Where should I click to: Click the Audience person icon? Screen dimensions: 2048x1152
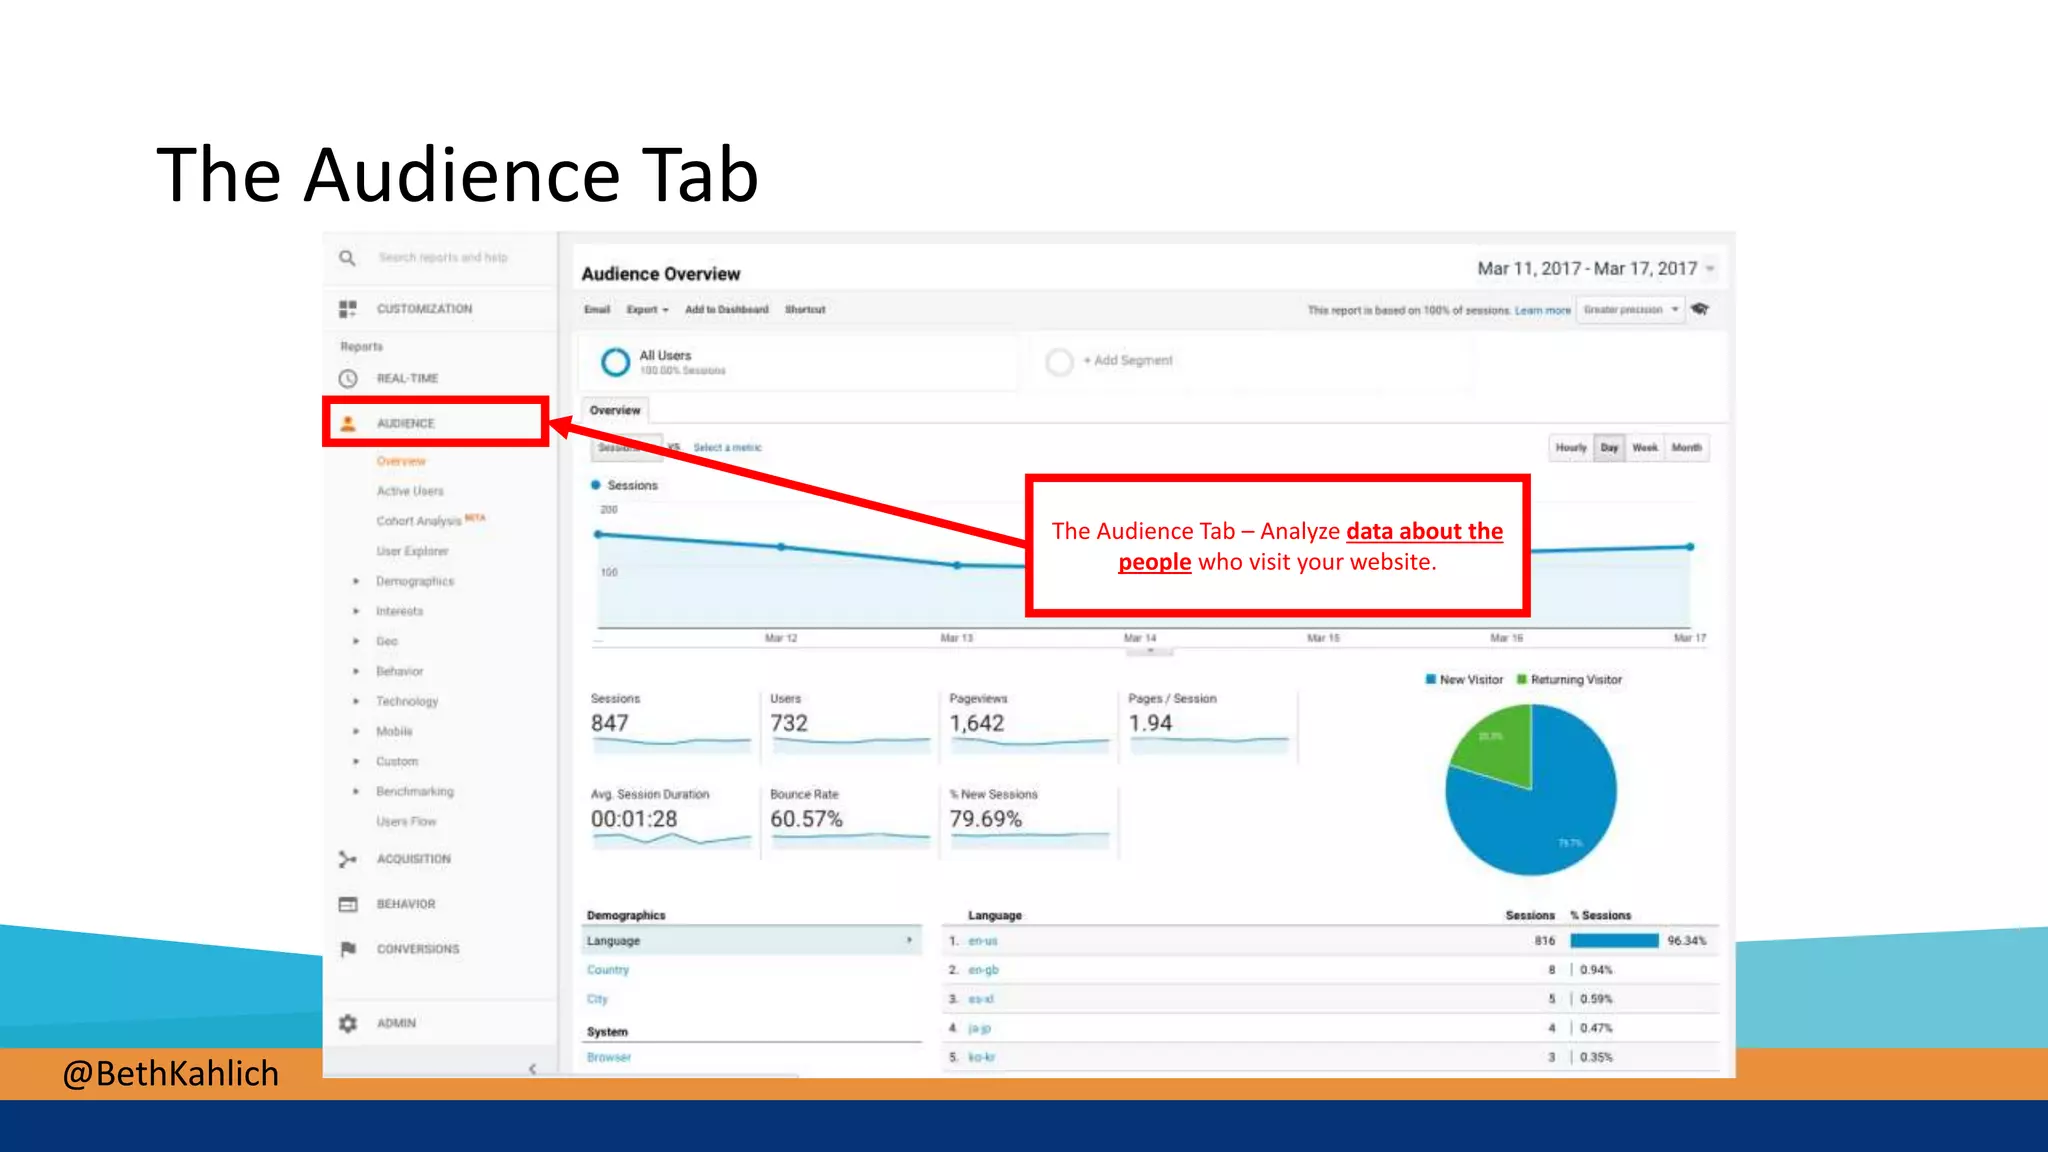click(x=347, y=423)
